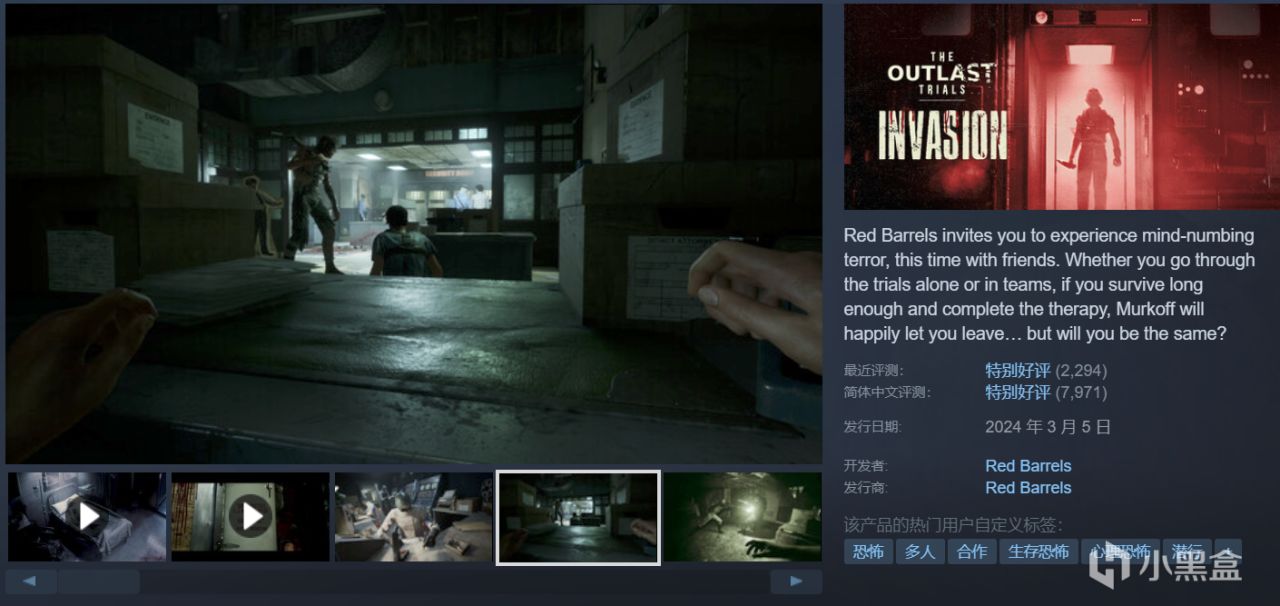Open the 生存恐怖 tag

1038,551
